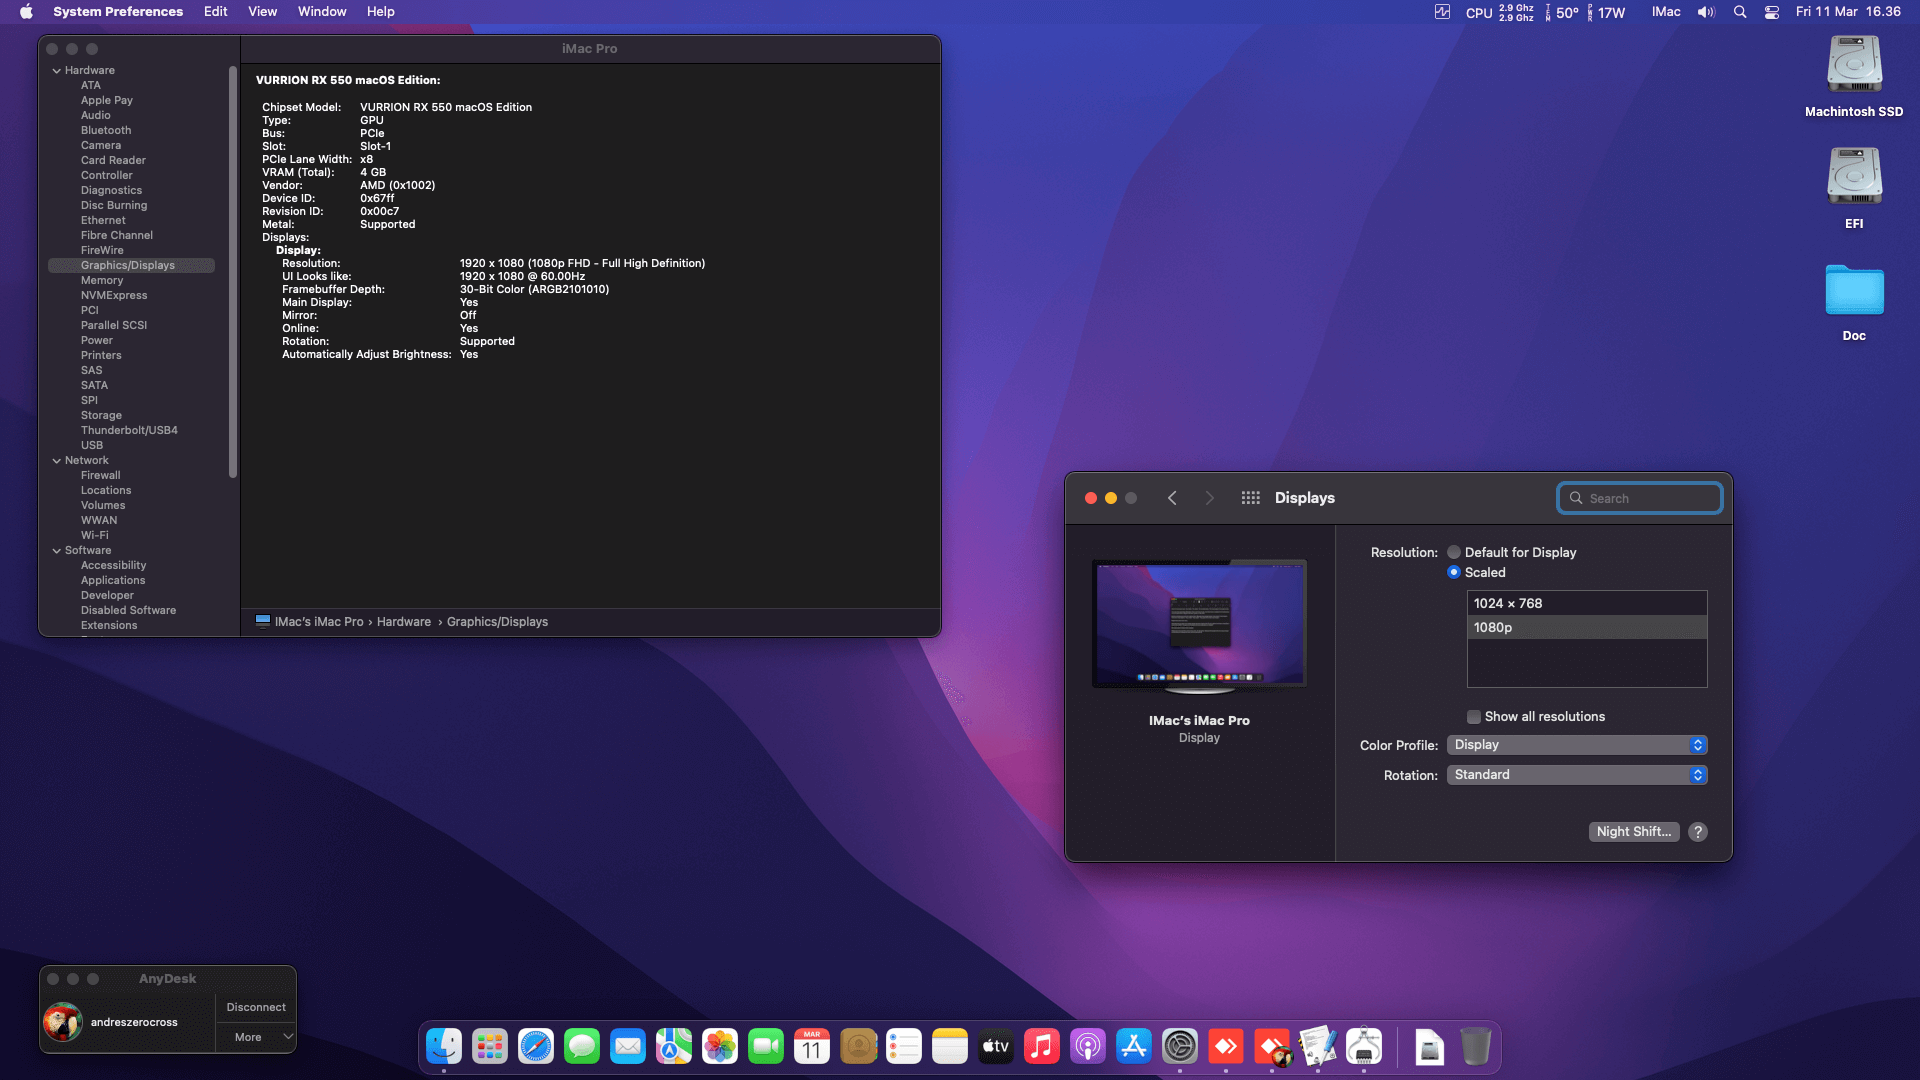Click the Night Shift button
Viewport: 1920px width, 1080px height.
pos(1634,832)
